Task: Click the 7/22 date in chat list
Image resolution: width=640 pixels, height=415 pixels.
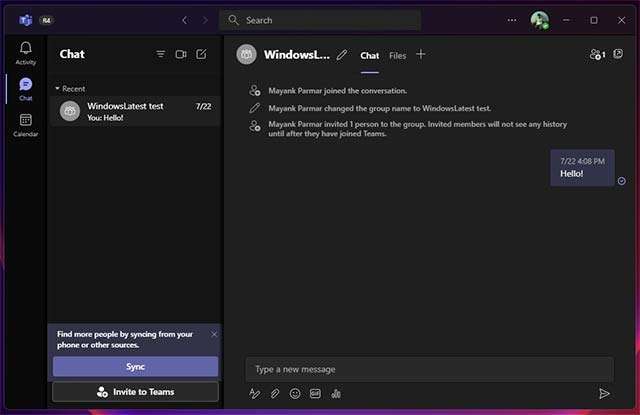Action: (203, 107)
